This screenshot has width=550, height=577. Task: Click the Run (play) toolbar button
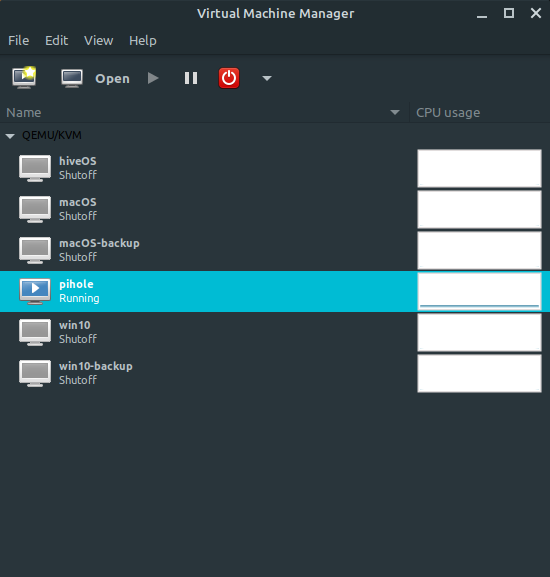153,78
